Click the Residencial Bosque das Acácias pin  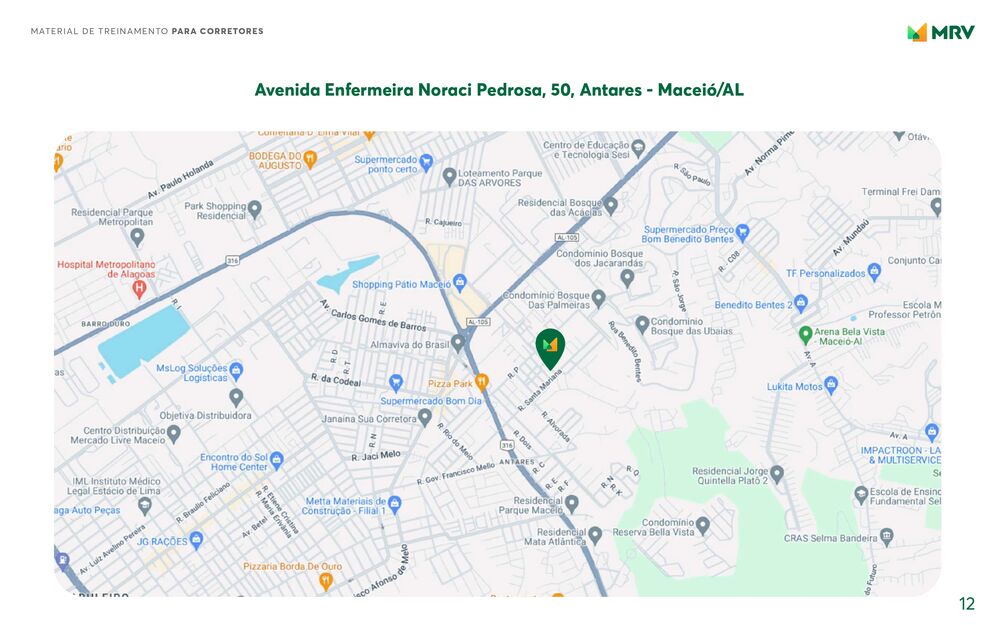coord(610,205)
